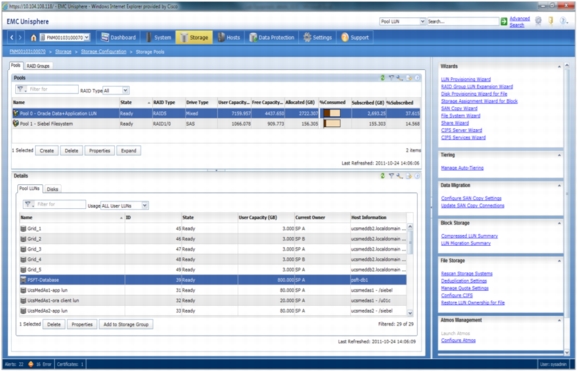Screen dimensions: 578x372
Task: Click the home icon in navigation bar
Action: (x=33, y=38)
